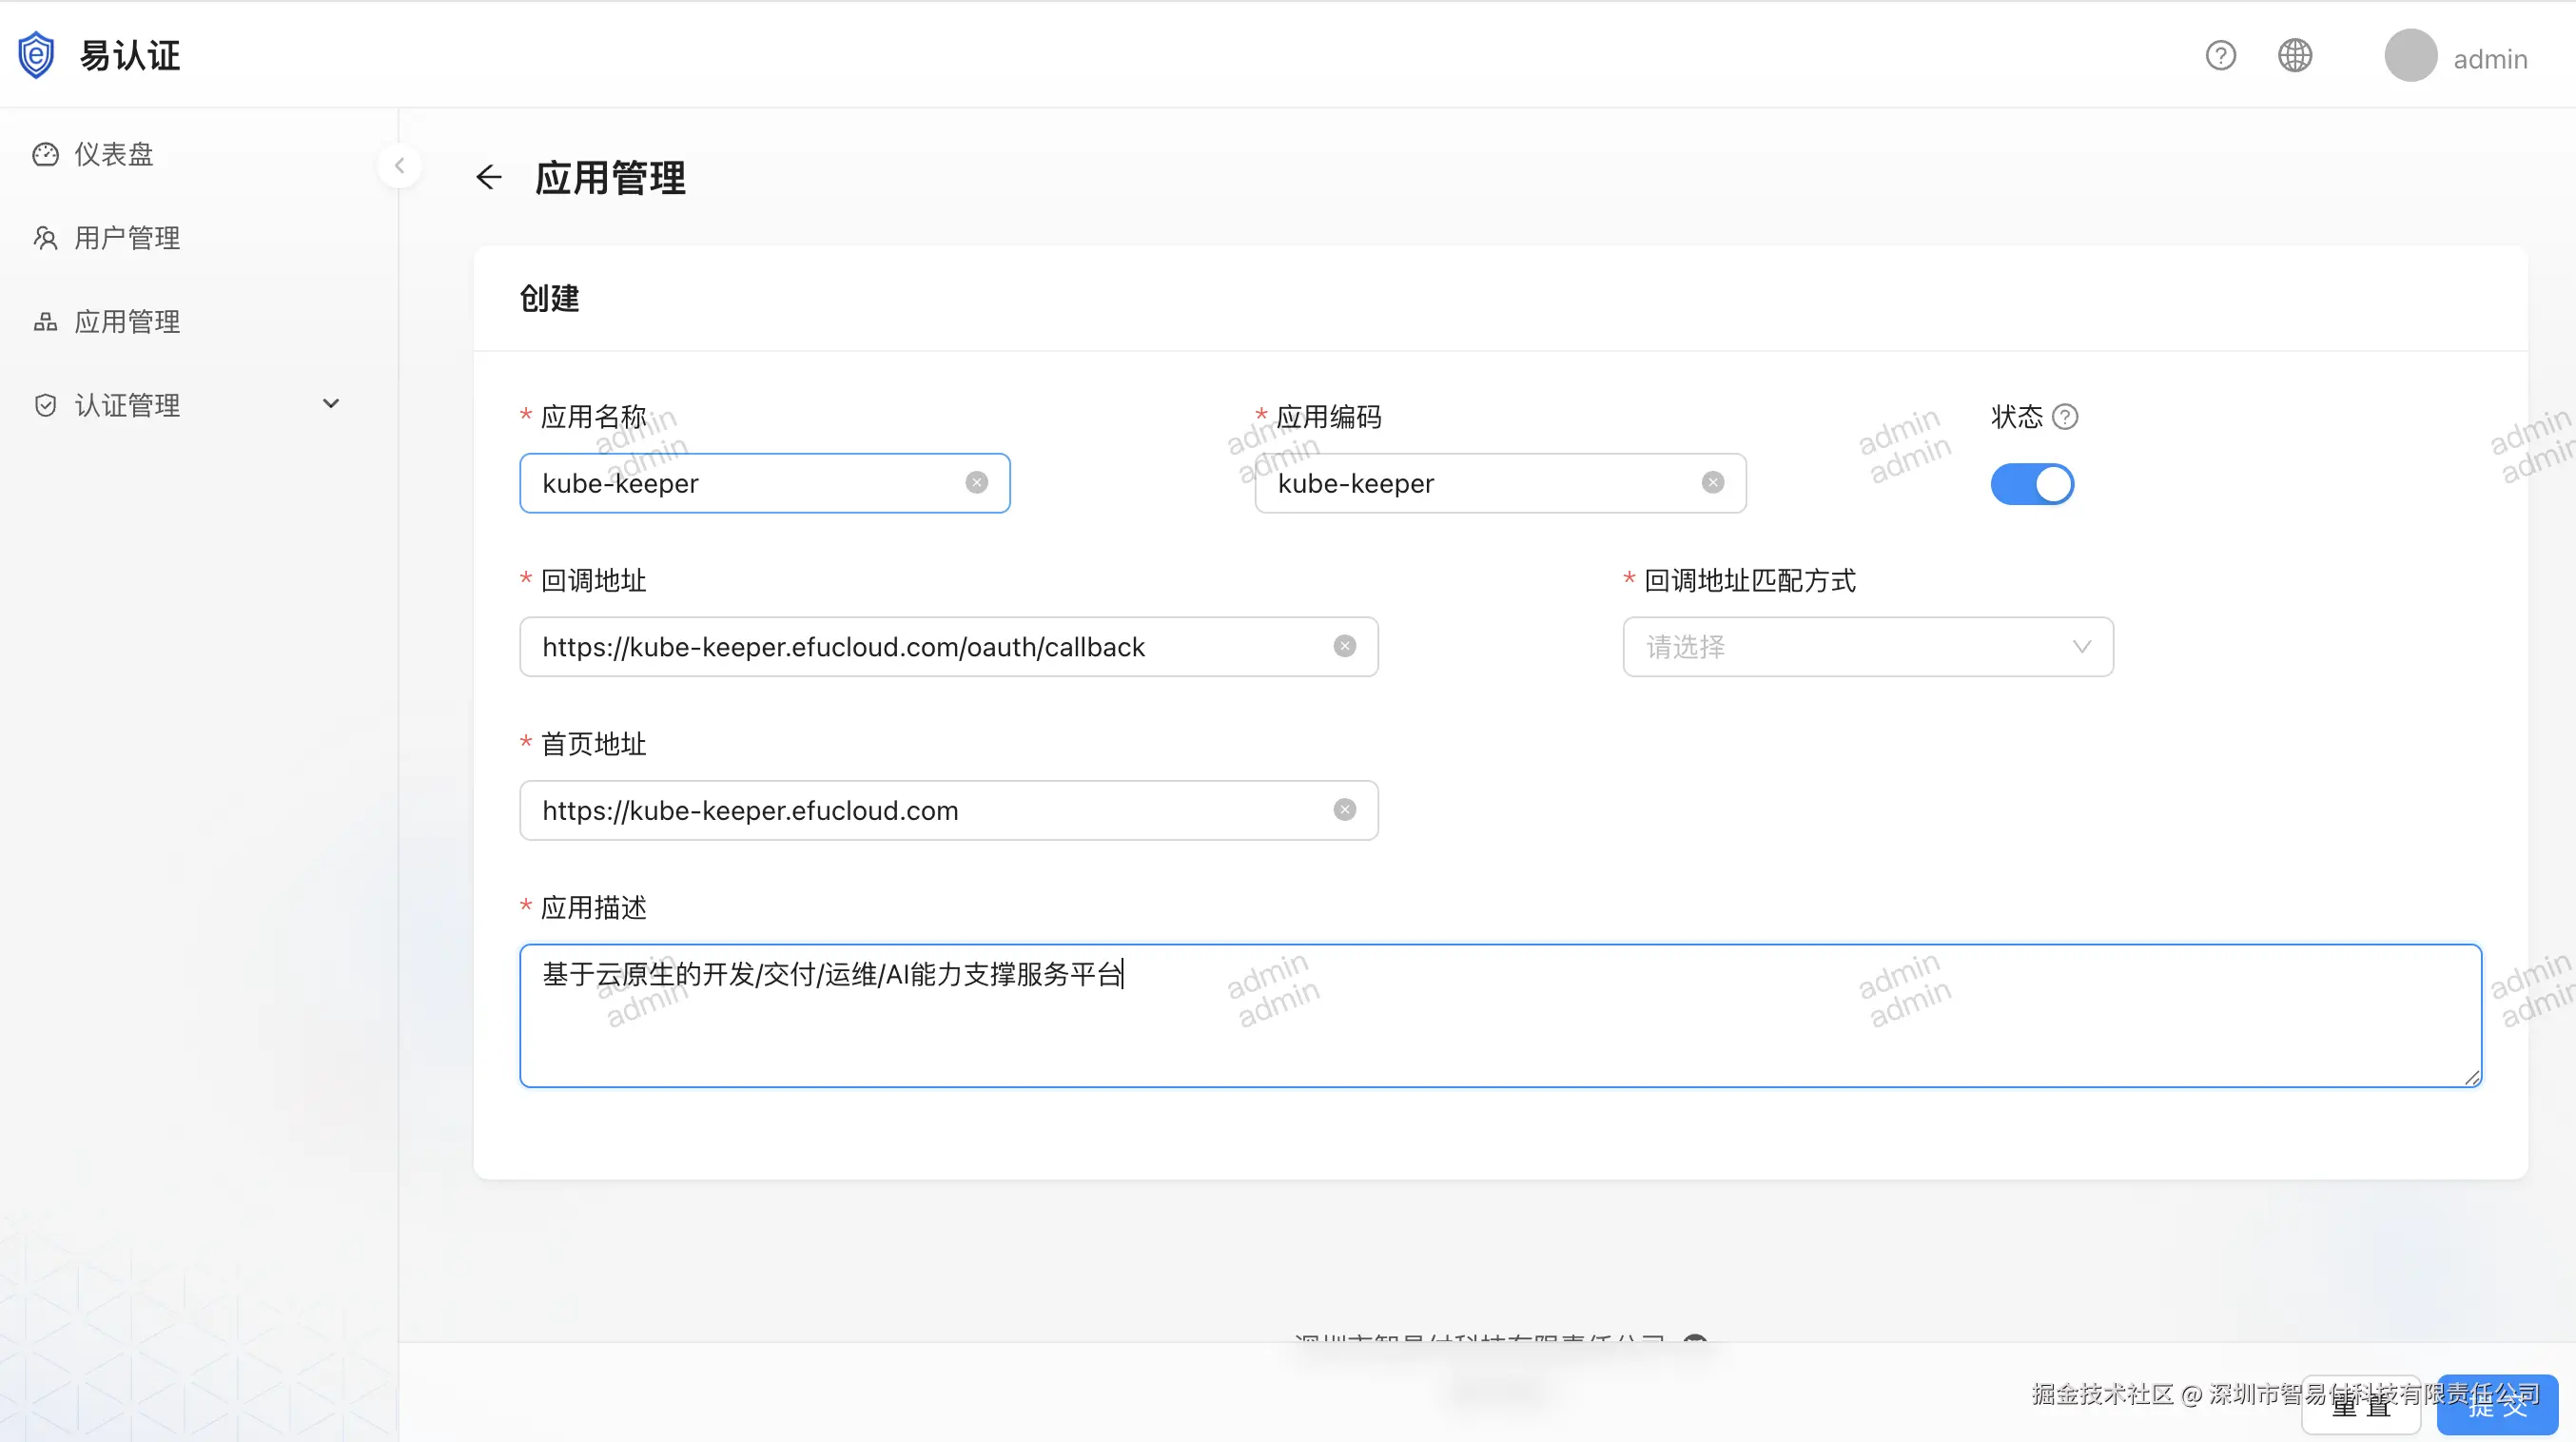Viewport: 2576px width, 1442px height.
Task: Expand the 认证管理 menu chevron
Action: (331, 404)
